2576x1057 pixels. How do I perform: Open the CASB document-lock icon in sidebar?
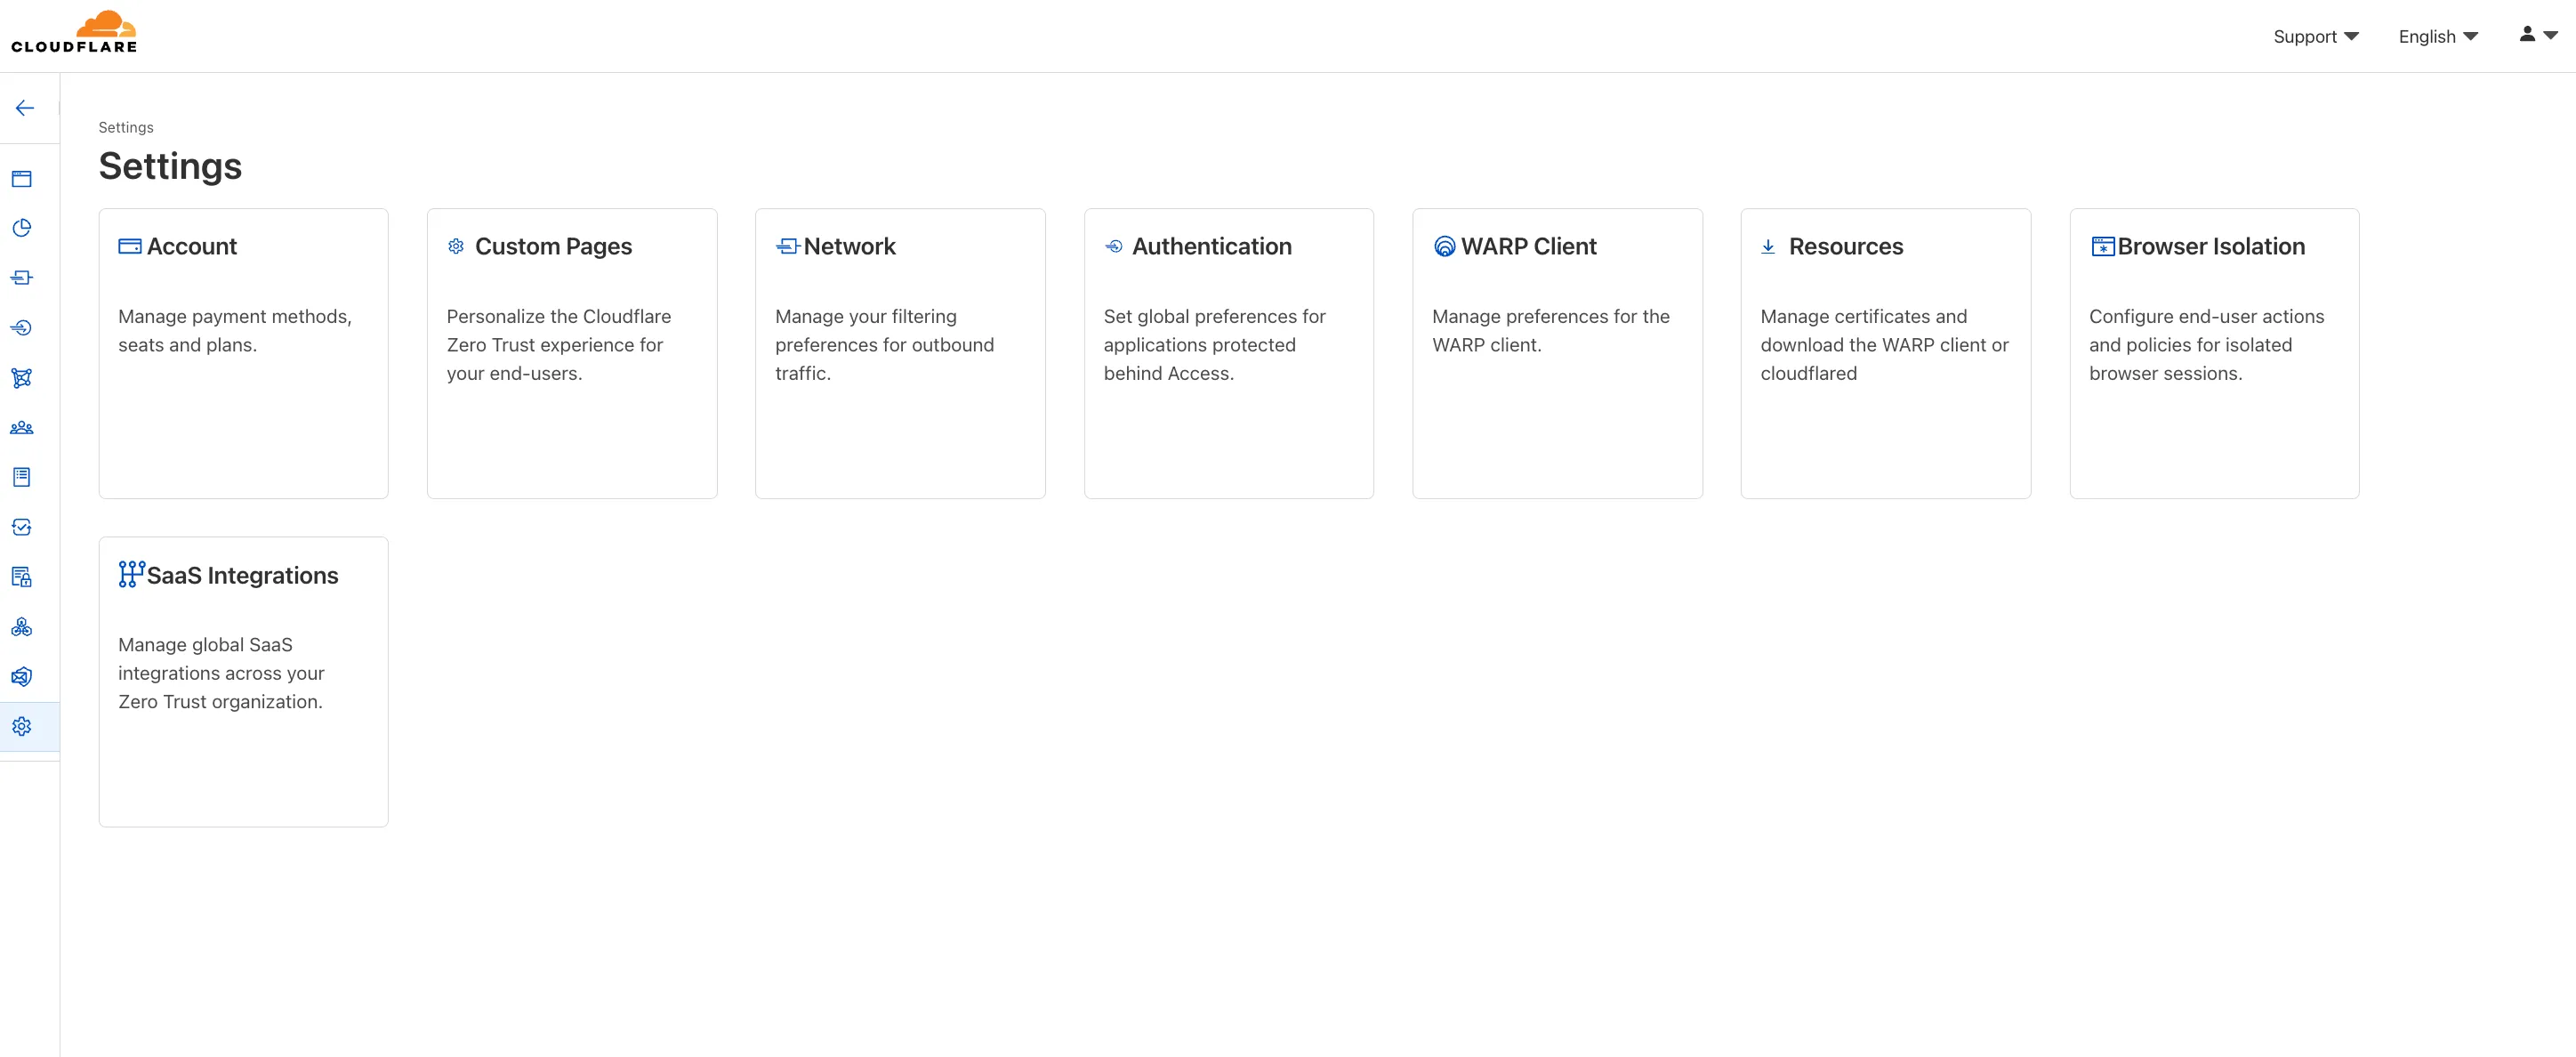pyautogui.click(x=22, y=577)
